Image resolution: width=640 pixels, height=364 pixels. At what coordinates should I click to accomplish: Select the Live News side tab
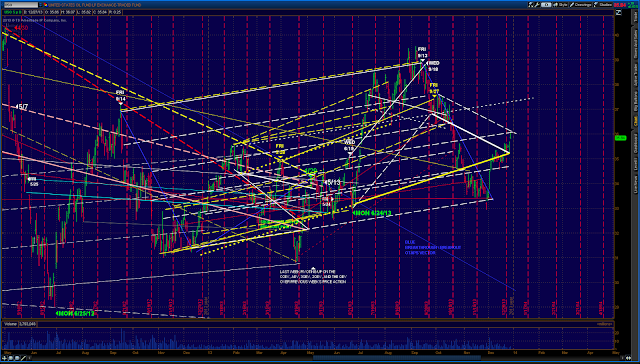click(x=636, y=184)
